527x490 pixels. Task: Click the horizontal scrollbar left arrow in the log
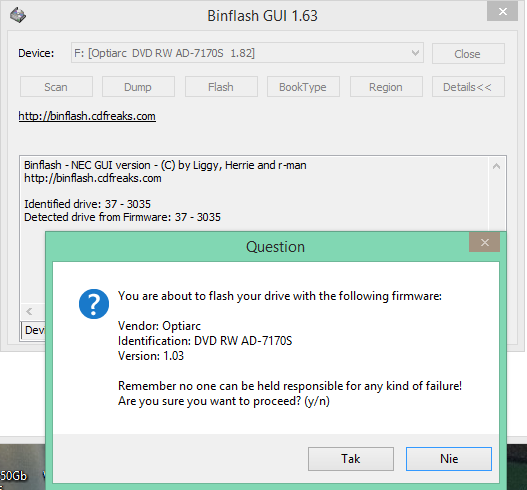pos(29,312)
